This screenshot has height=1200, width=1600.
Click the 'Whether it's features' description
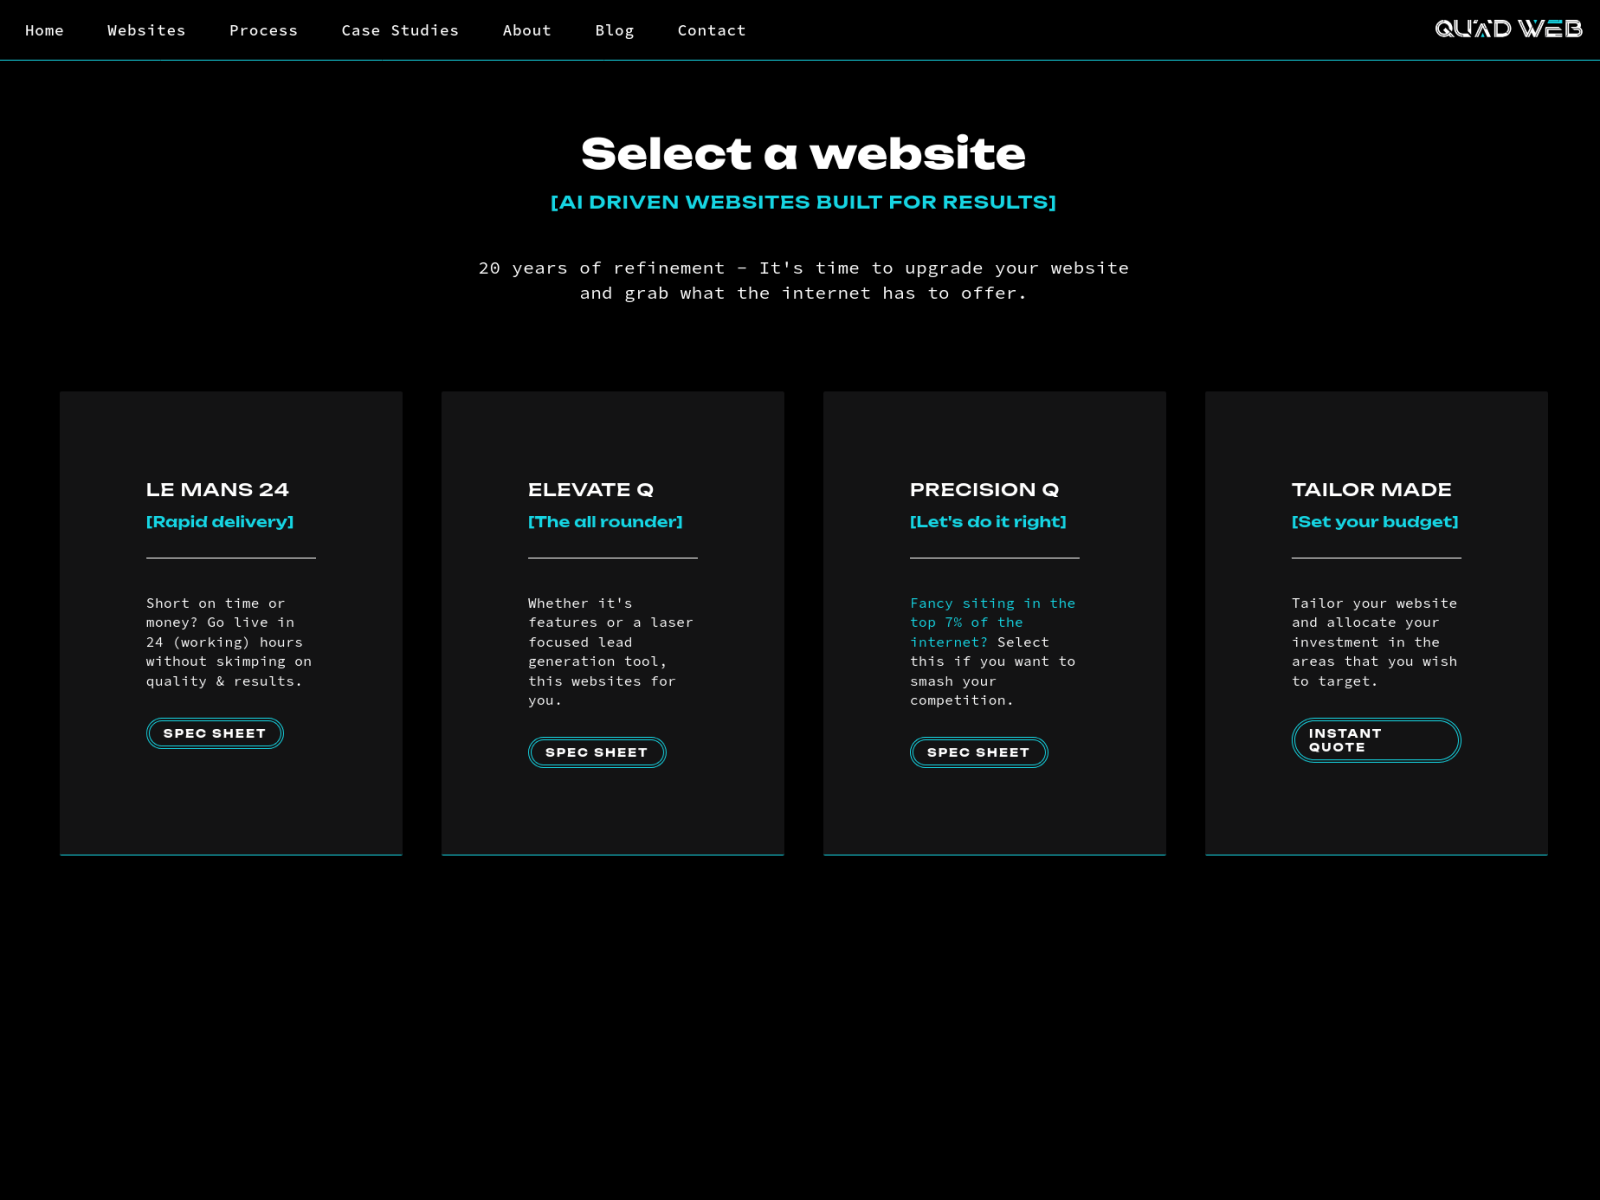[610, 652]
